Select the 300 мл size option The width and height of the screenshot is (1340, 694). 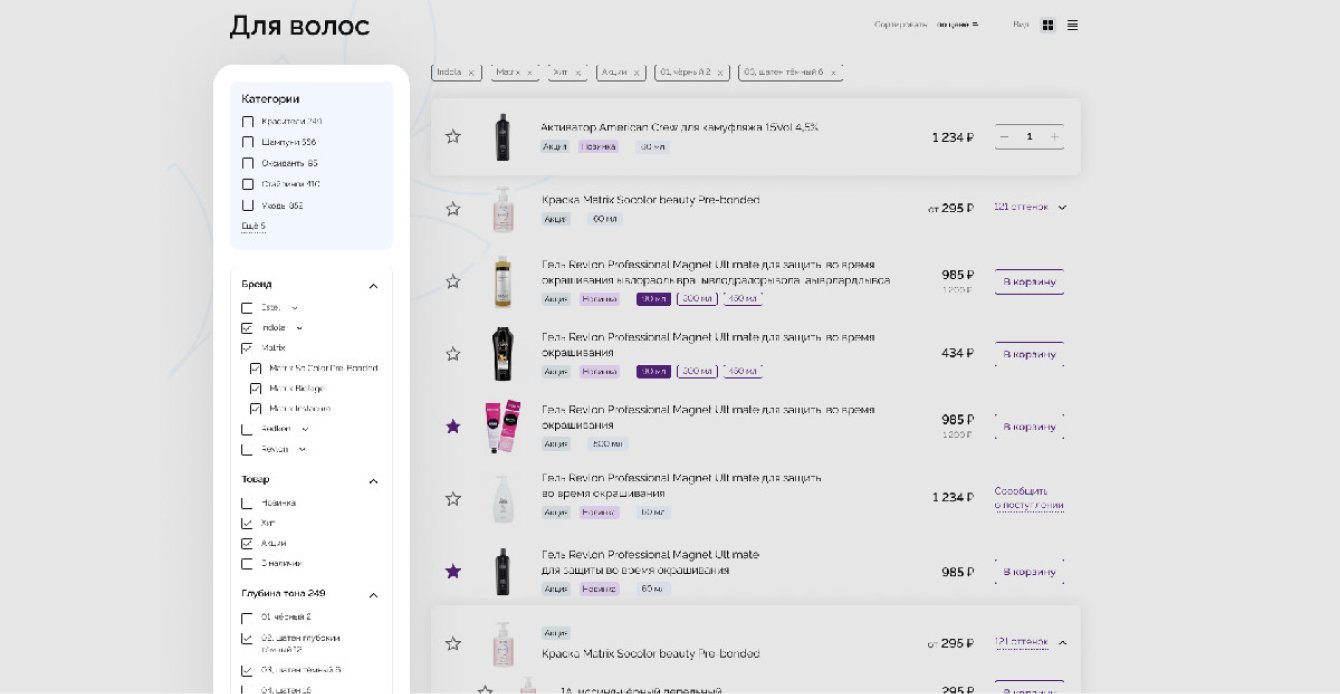point(696,299)
